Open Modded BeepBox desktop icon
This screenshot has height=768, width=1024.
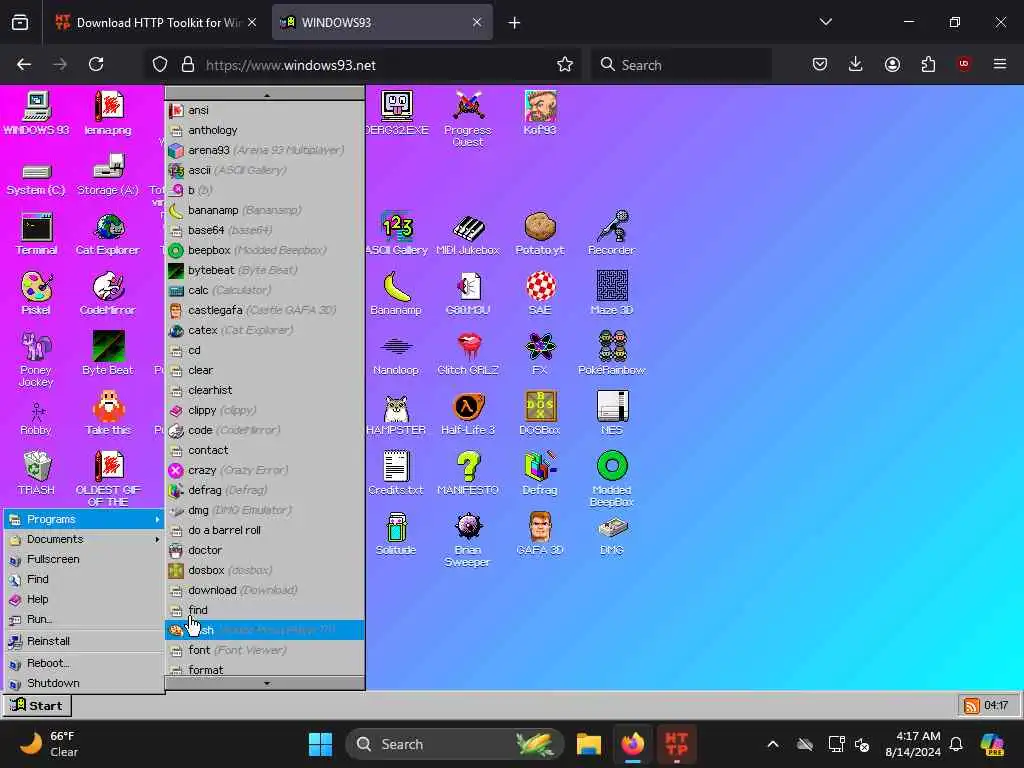[x=612, y=479]
